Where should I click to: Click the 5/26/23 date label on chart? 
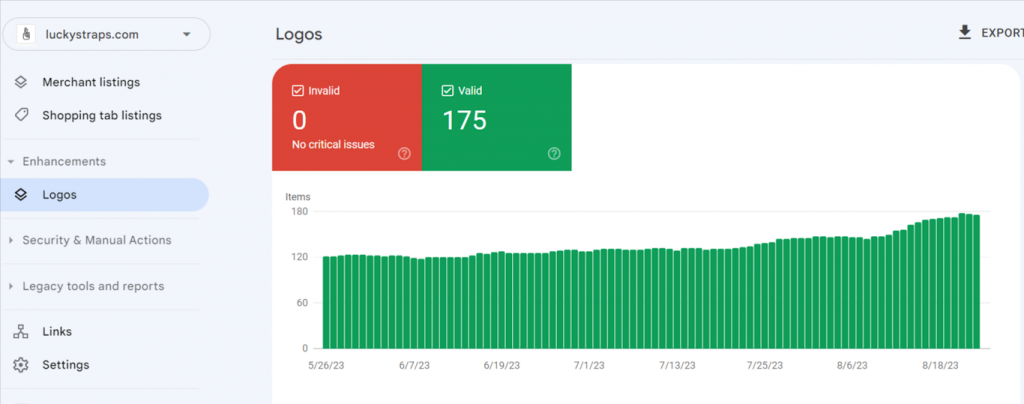point(325,366)
